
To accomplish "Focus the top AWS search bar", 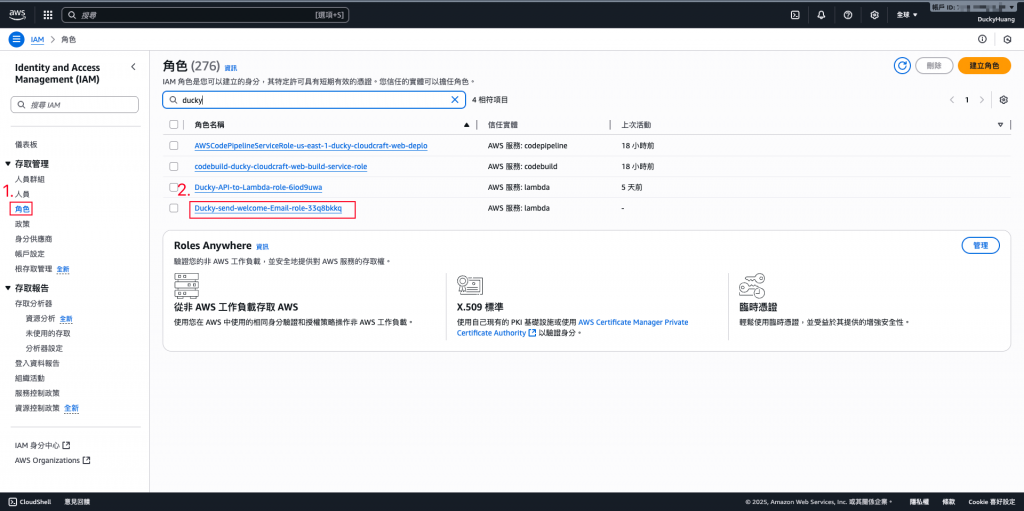I will [x=206, y=14].
